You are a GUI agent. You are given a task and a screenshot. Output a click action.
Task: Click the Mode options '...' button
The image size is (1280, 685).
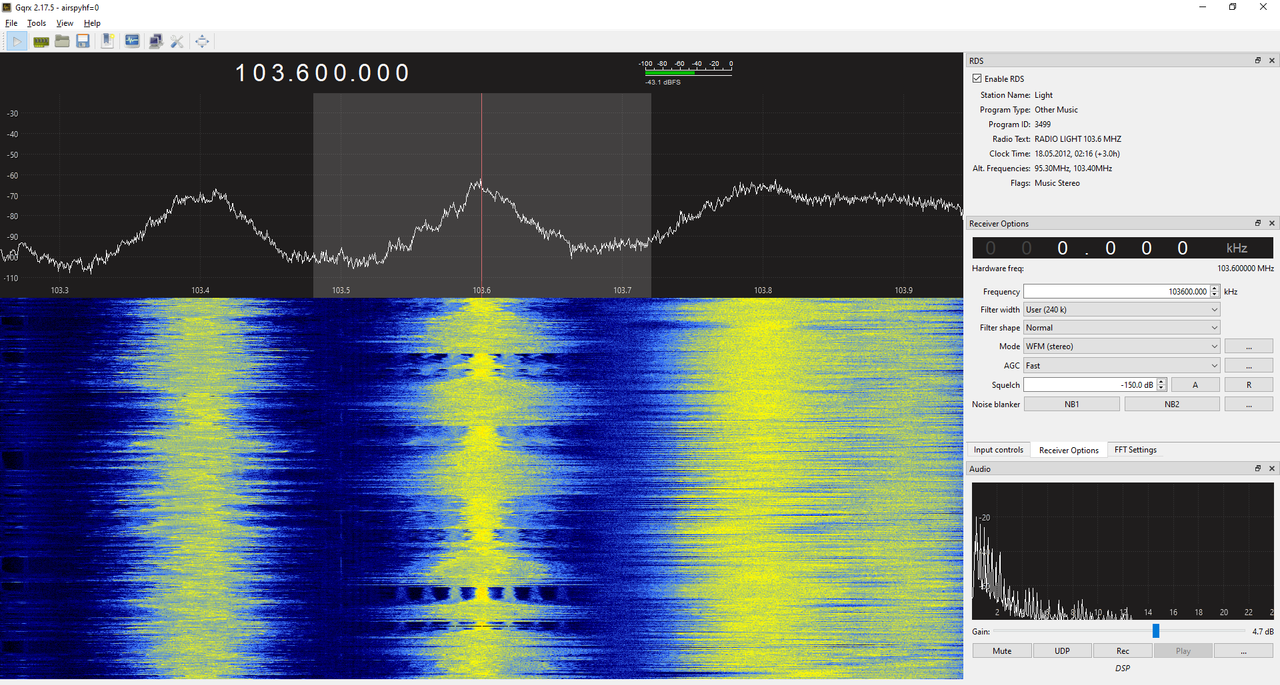click(x=1248, y=346)
